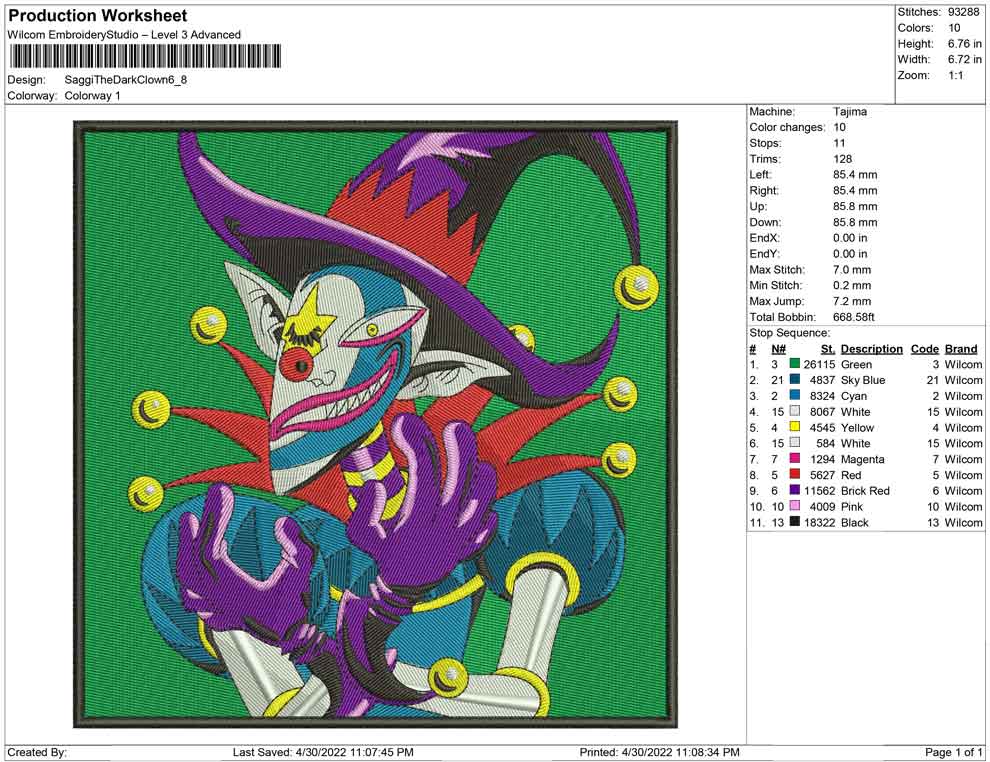Click 'Wilcom EmbroideryStudio – Level 3 Advanced' text
The height and width of the screenshot is (762, 990).
tap(124, 35)
